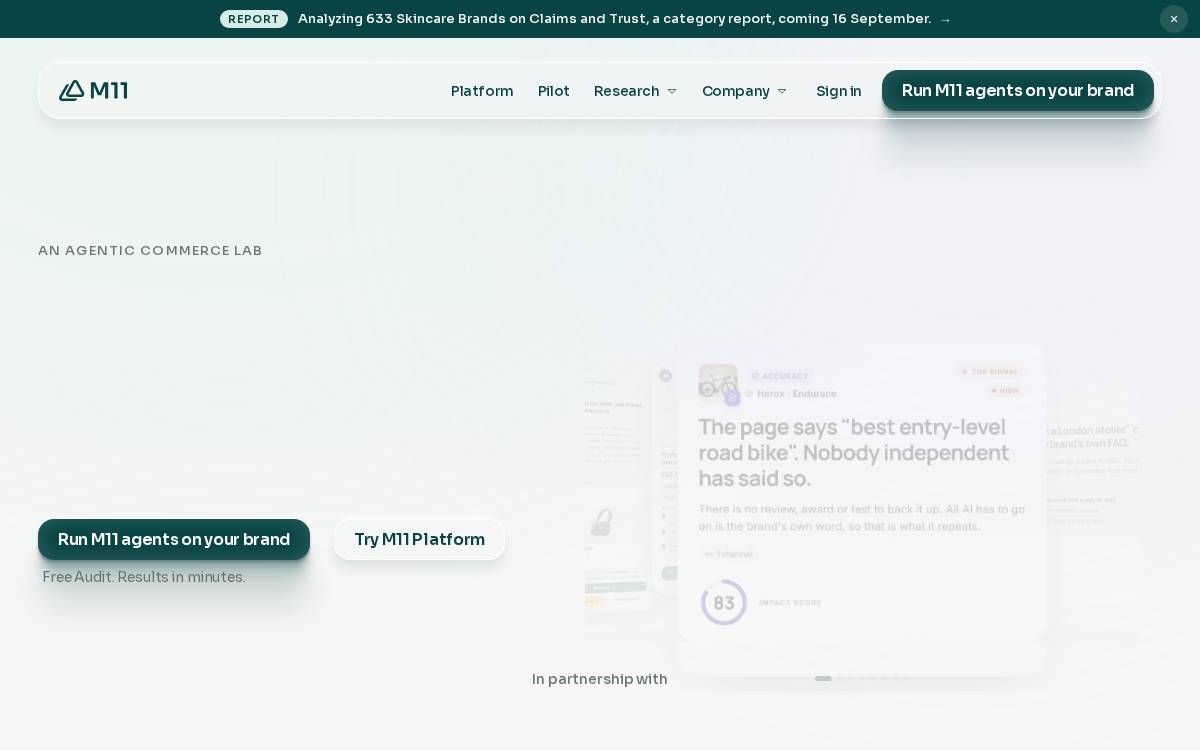Click the faded headphones image in left card
The width and height of the screenshot is (1200, 750).
point(600,523)
